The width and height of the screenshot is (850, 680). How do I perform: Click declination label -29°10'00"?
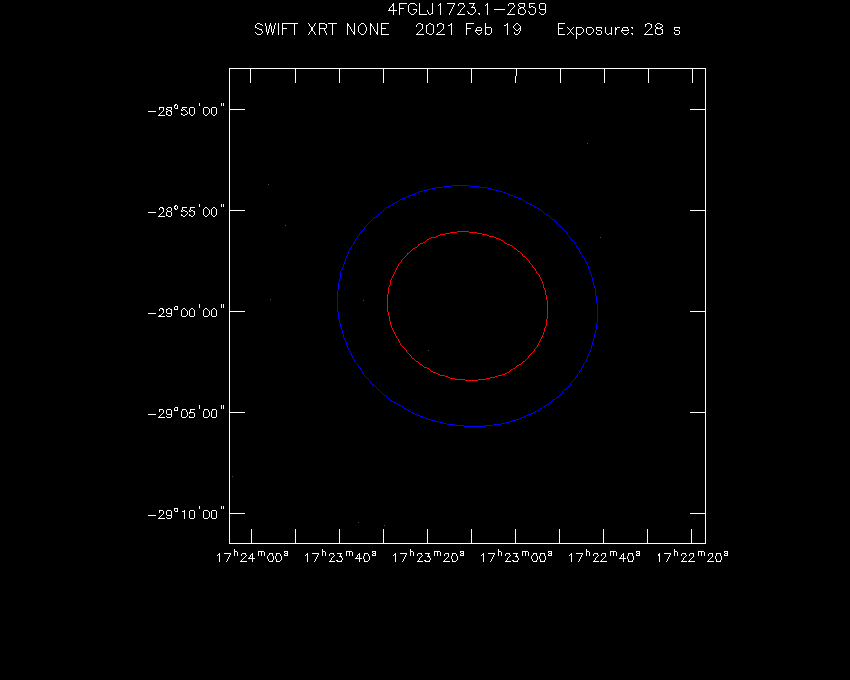point(186,514)
